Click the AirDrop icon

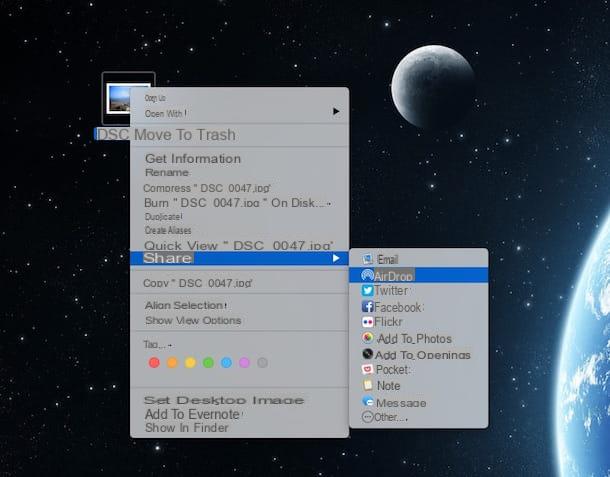[x=367, y=275]
